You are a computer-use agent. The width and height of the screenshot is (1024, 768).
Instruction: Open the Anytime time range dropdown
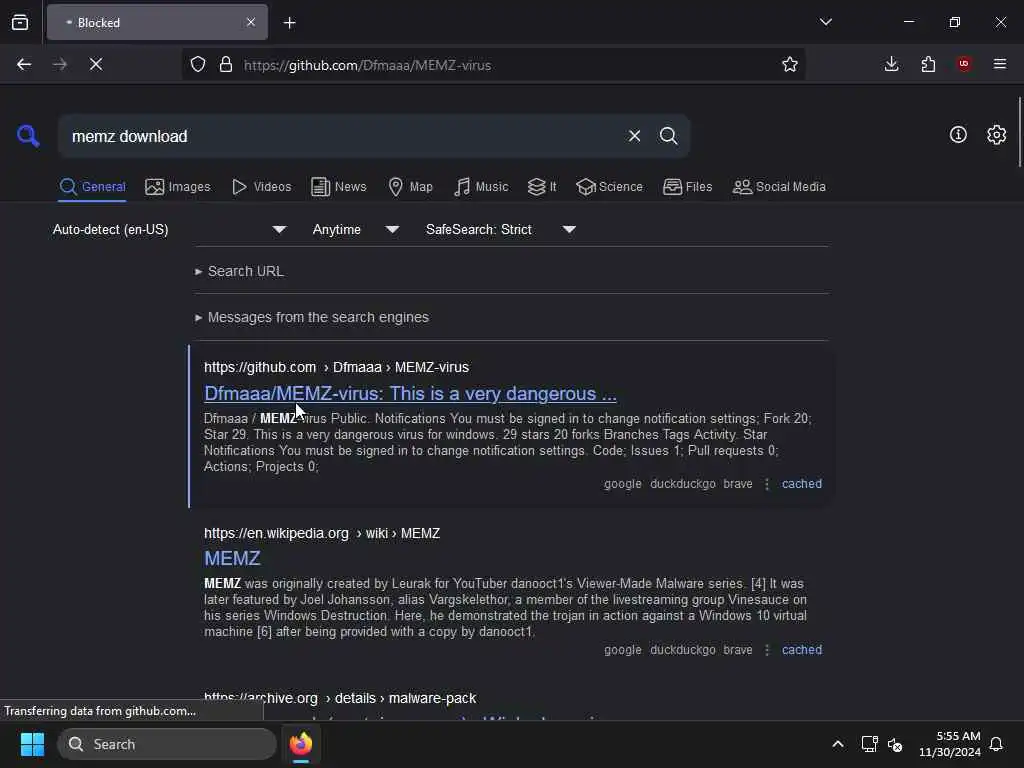356,230
